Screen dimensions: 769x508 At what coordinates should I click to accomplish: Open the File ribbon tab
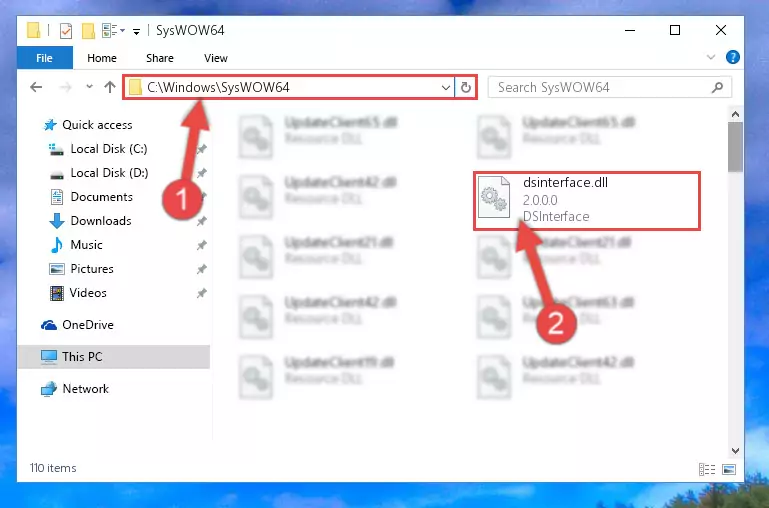45,58
